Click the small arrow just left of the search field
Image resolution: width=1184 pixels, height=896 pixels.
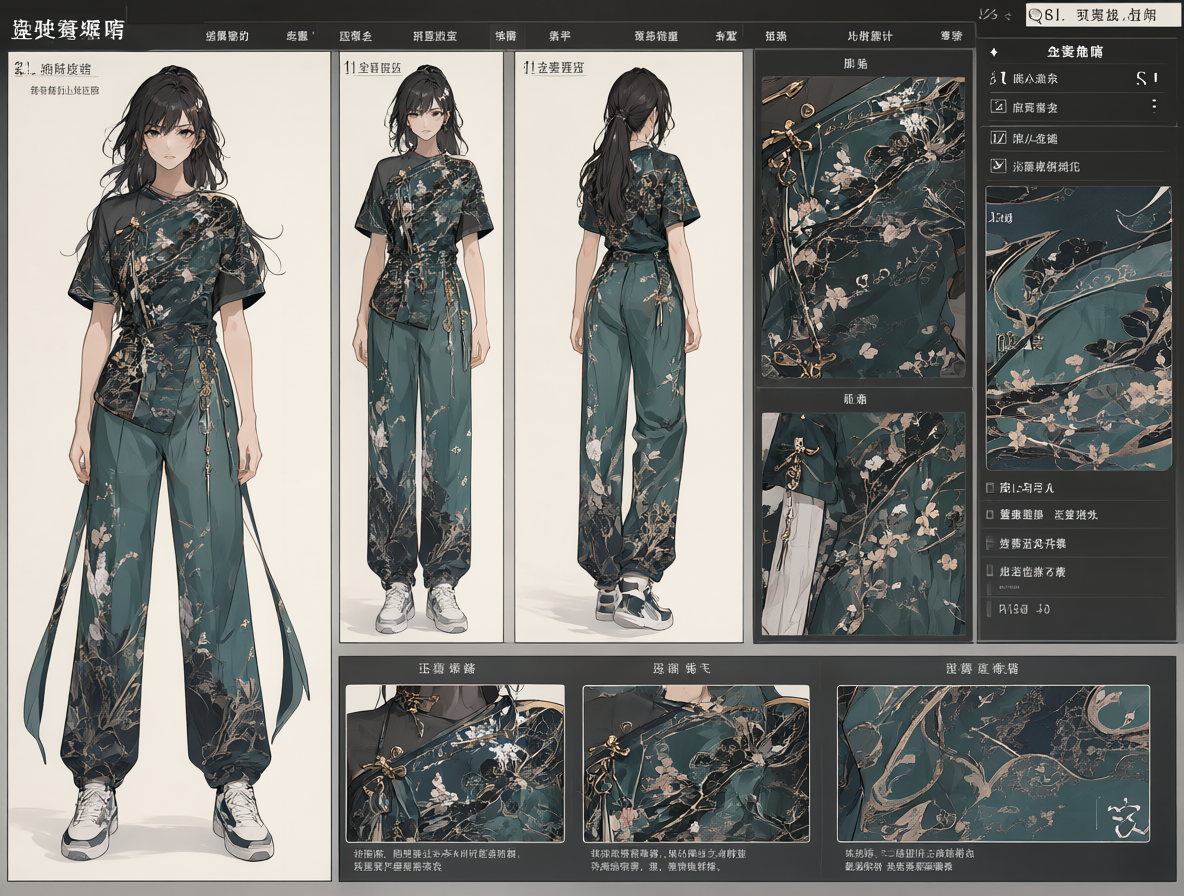click(1008, 15)
